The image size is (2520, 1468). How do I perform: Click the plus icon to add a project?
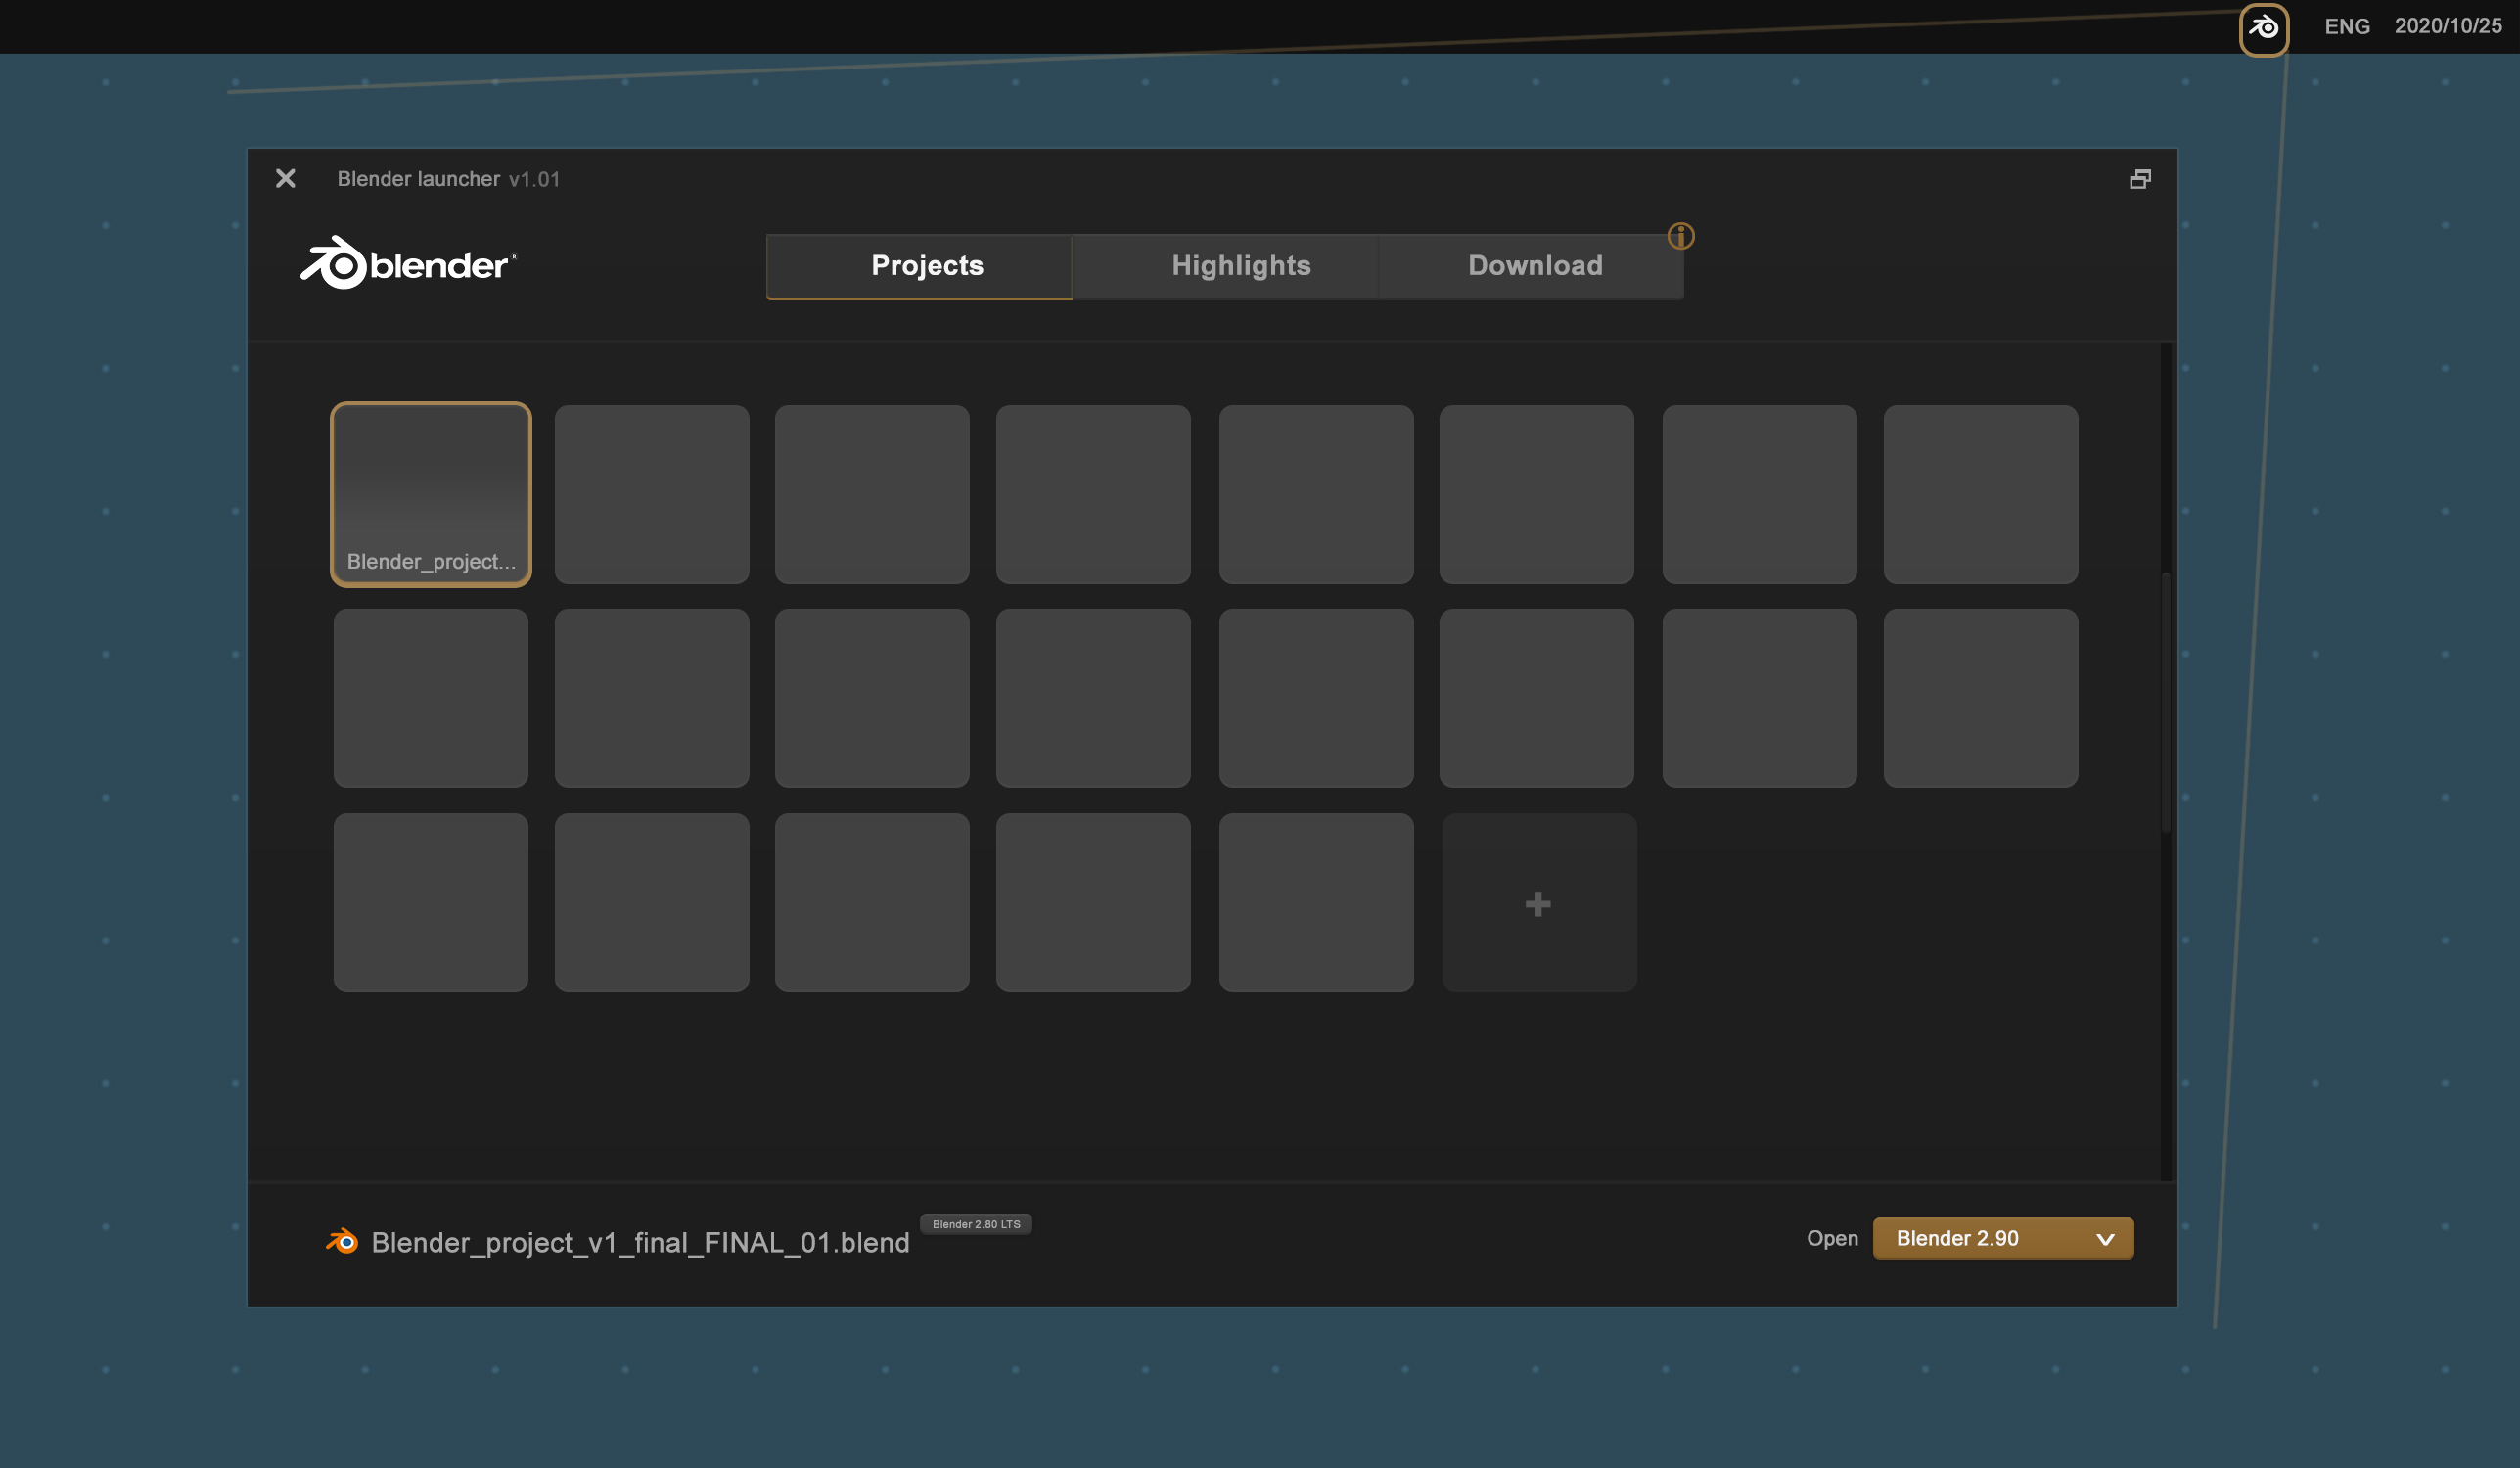point(1538,904)
